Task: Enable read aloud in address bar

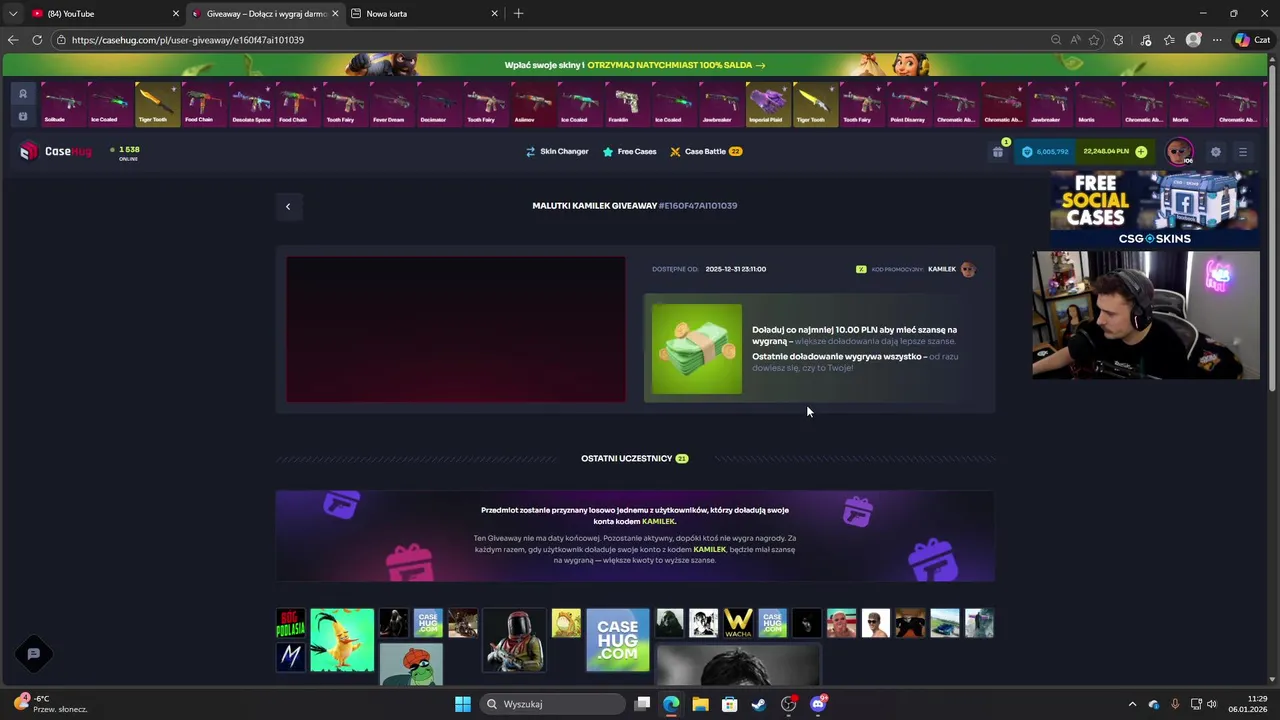Action: click(1075, 40)
